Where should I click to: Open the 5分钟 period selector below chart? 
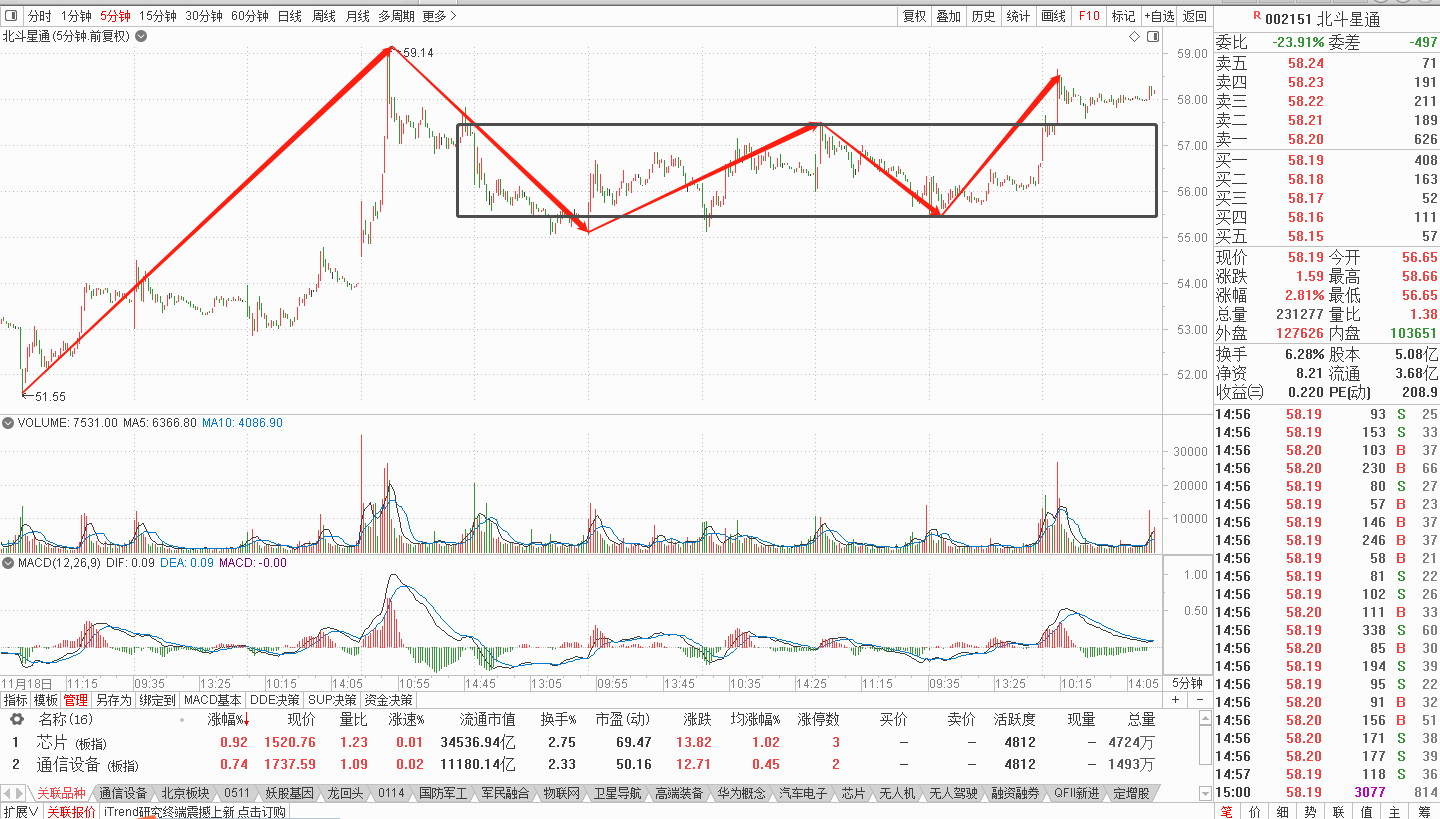(1187, 683)
